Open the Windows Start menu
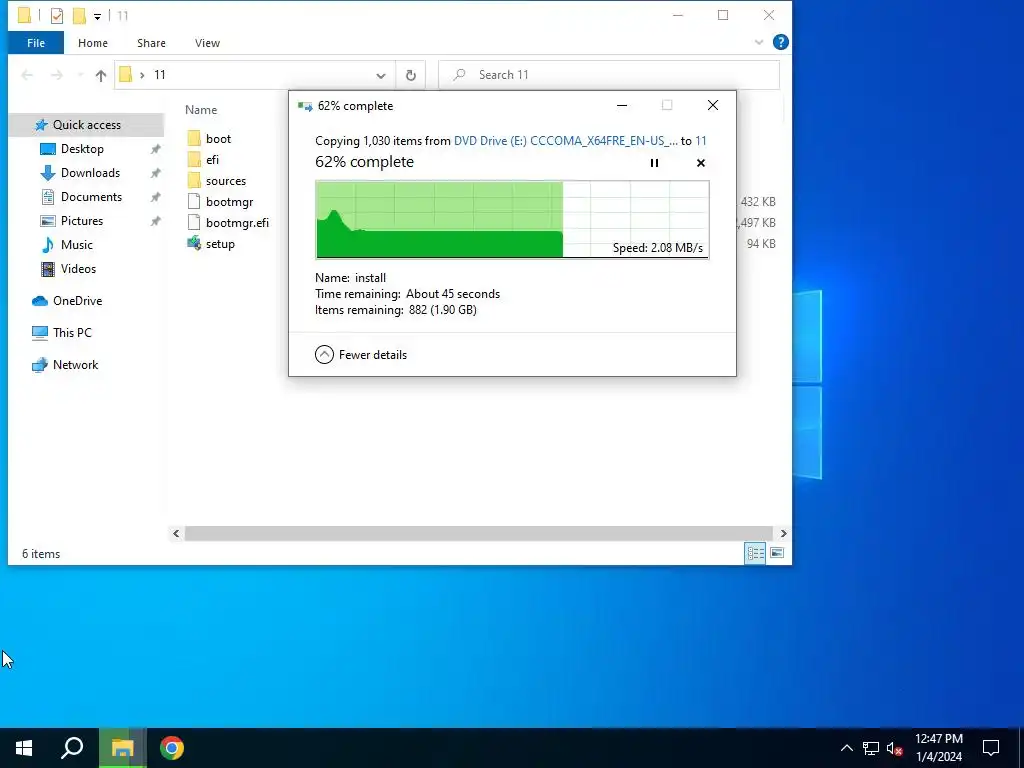This screenshot has height=768, width=1024. 24,748
